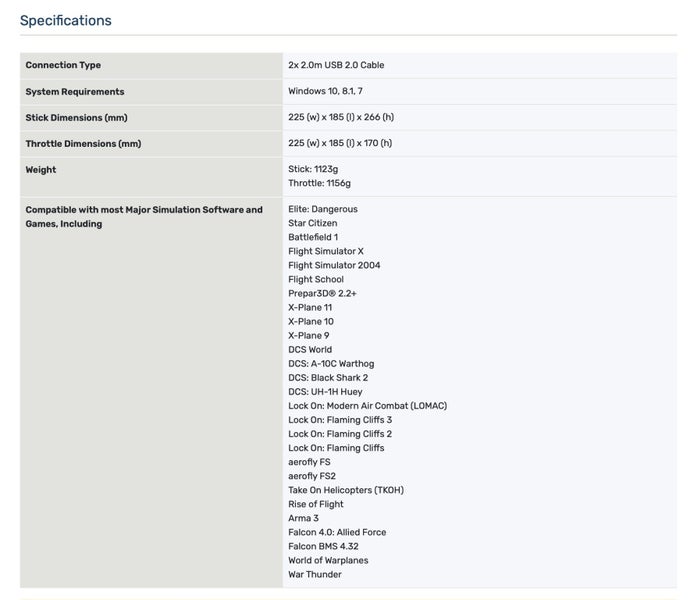Select the Connection Type label
694x600 pixels.
click(x=63, y=65)
